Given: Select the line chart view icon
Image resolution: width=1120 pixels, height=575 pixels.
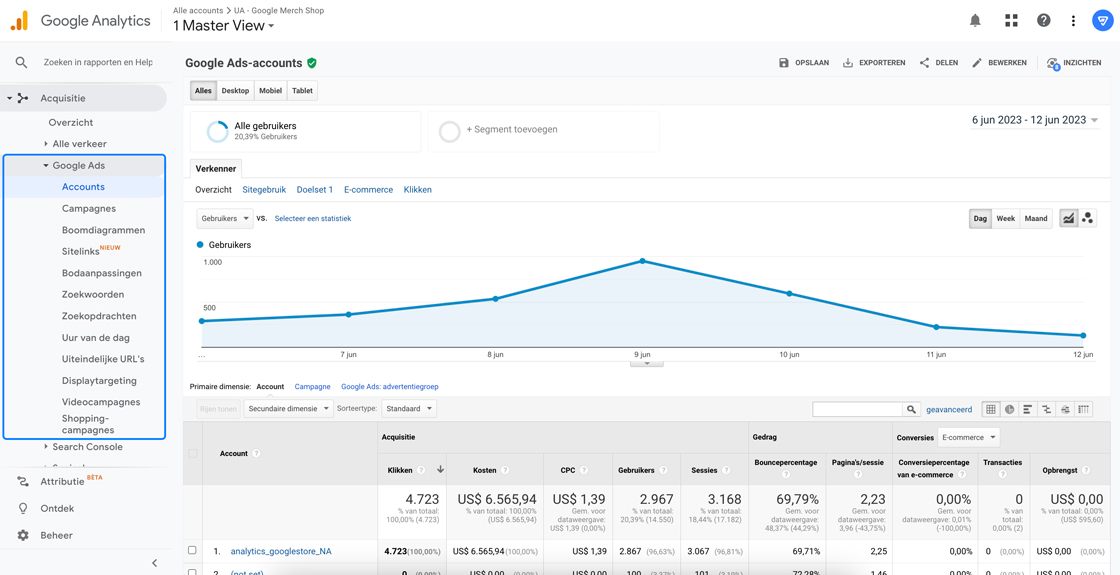Looking at the screenshot, I should coord(1069,219).
